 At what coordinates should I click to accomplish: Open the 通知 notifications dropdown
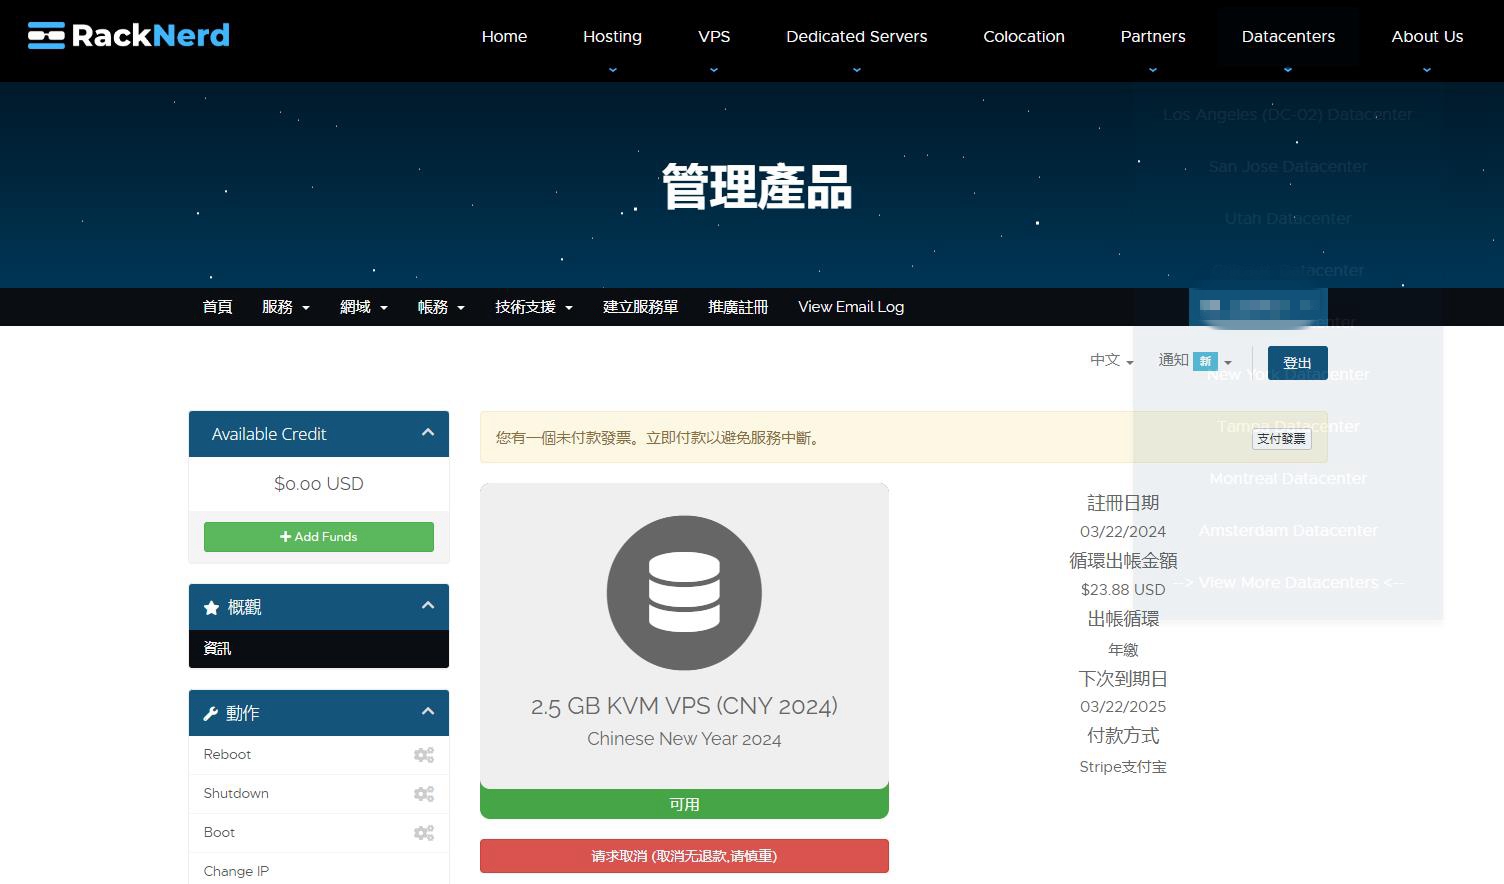pyautogui.click(x=1194, y=360)
